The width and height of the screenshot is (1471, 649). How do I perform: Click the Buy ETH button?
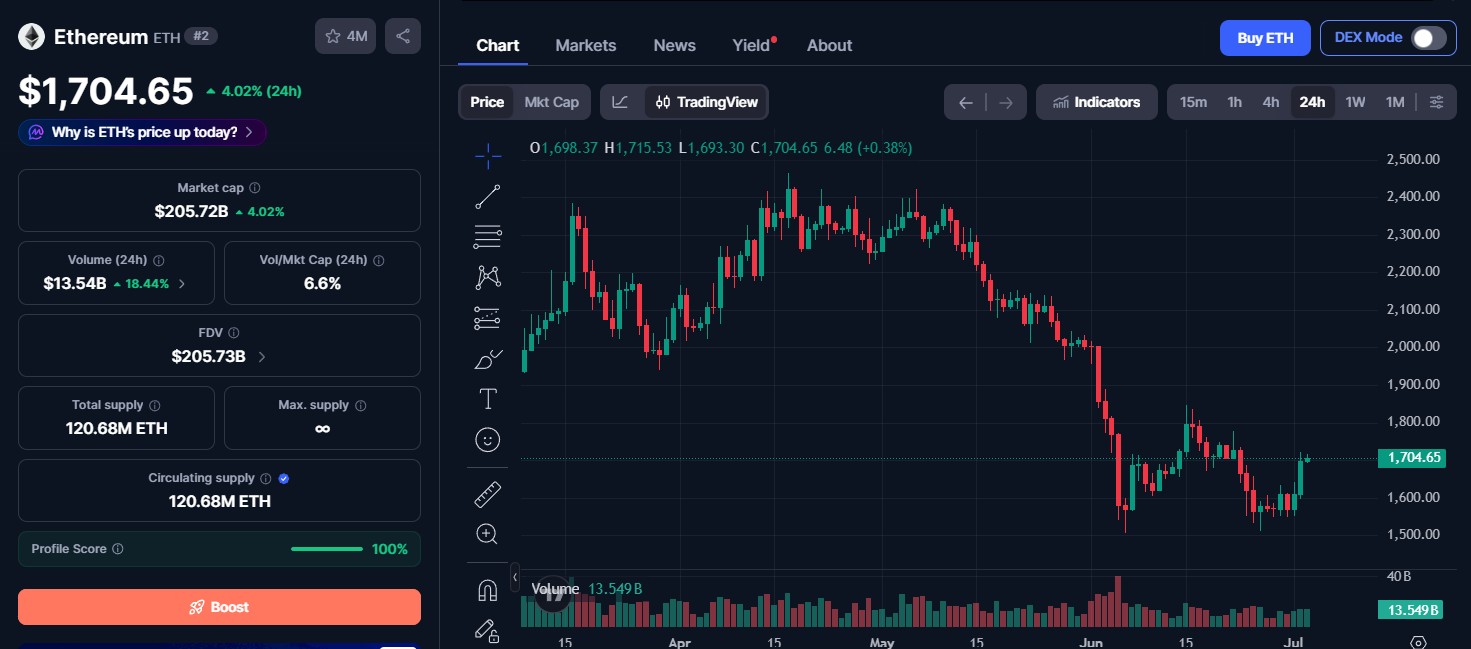pyautogui.click(x=1265, y=38)
